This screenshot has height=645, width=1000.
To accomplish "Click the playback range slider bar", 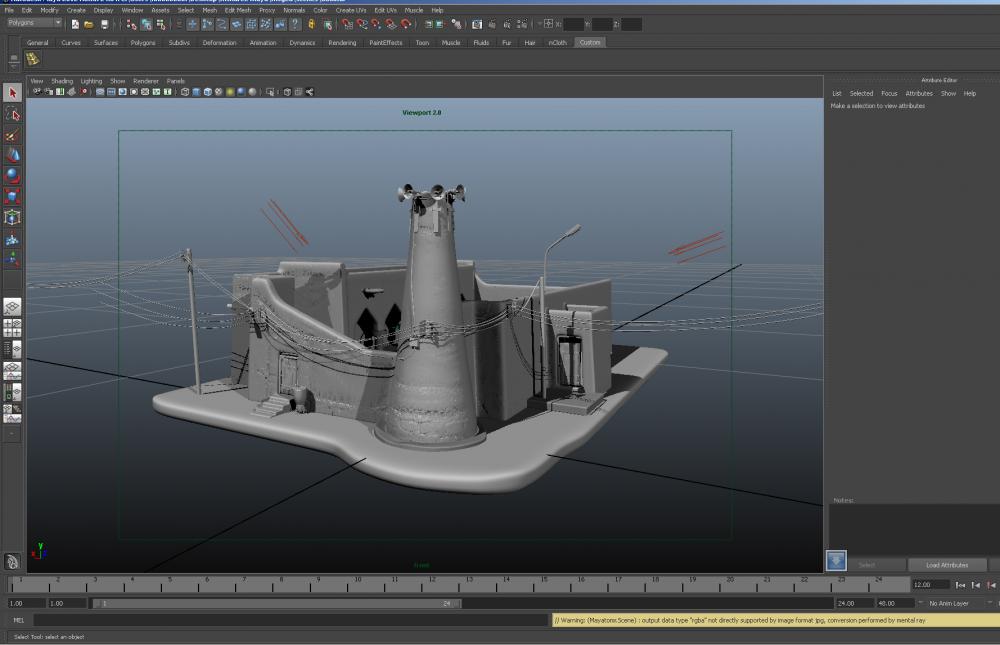I will tap(275, 603).
